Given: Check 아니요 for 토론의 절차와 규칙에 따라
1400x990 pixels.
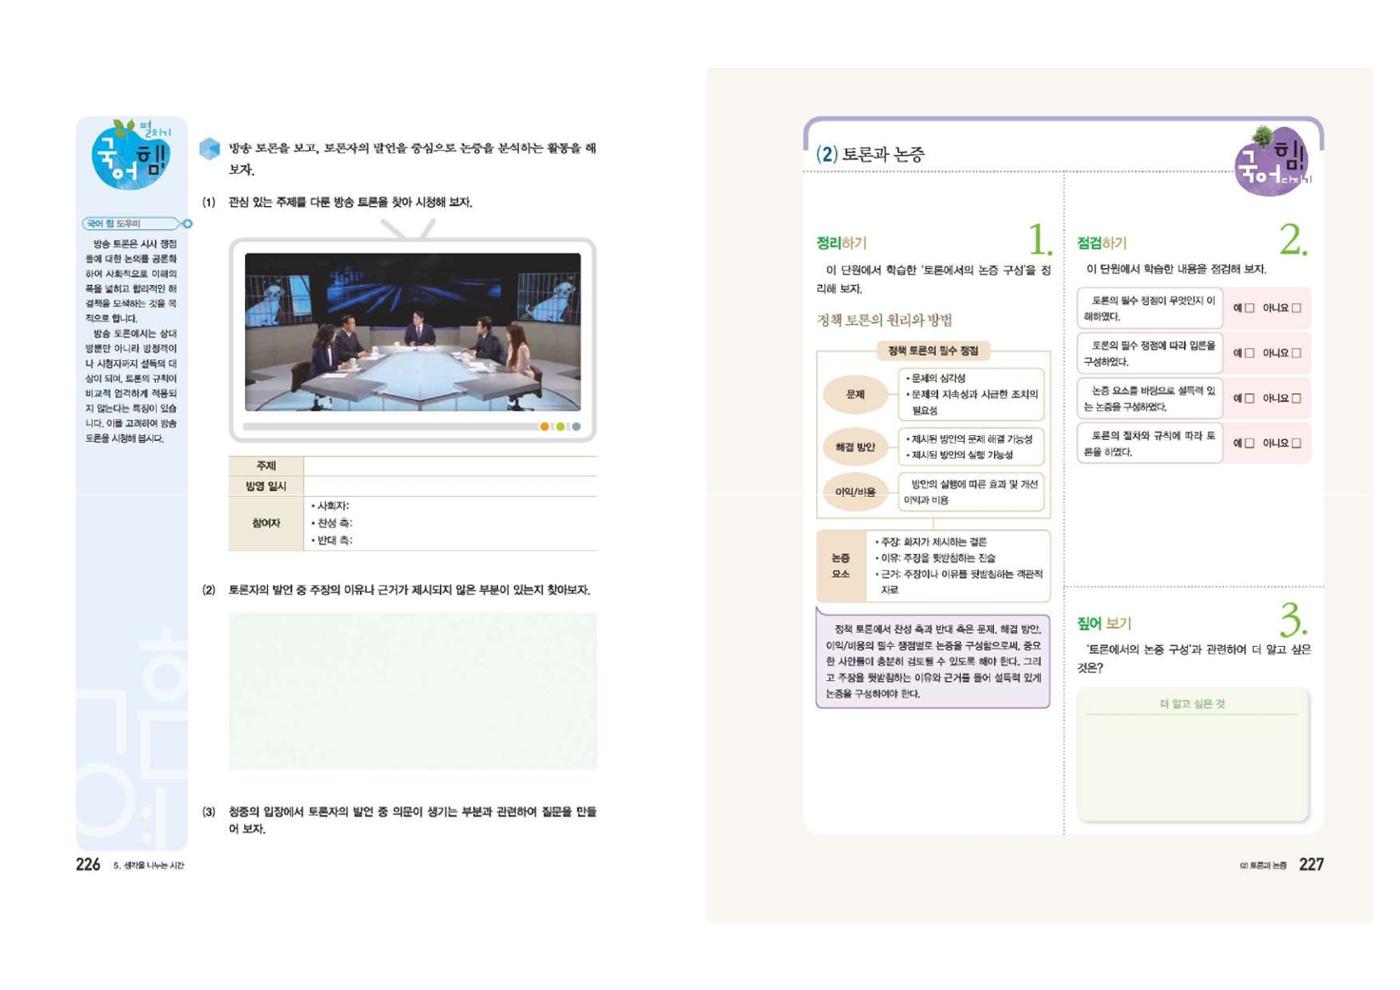Looking at the screenshot, I should pyautogui.click(x=1296, y=443).
